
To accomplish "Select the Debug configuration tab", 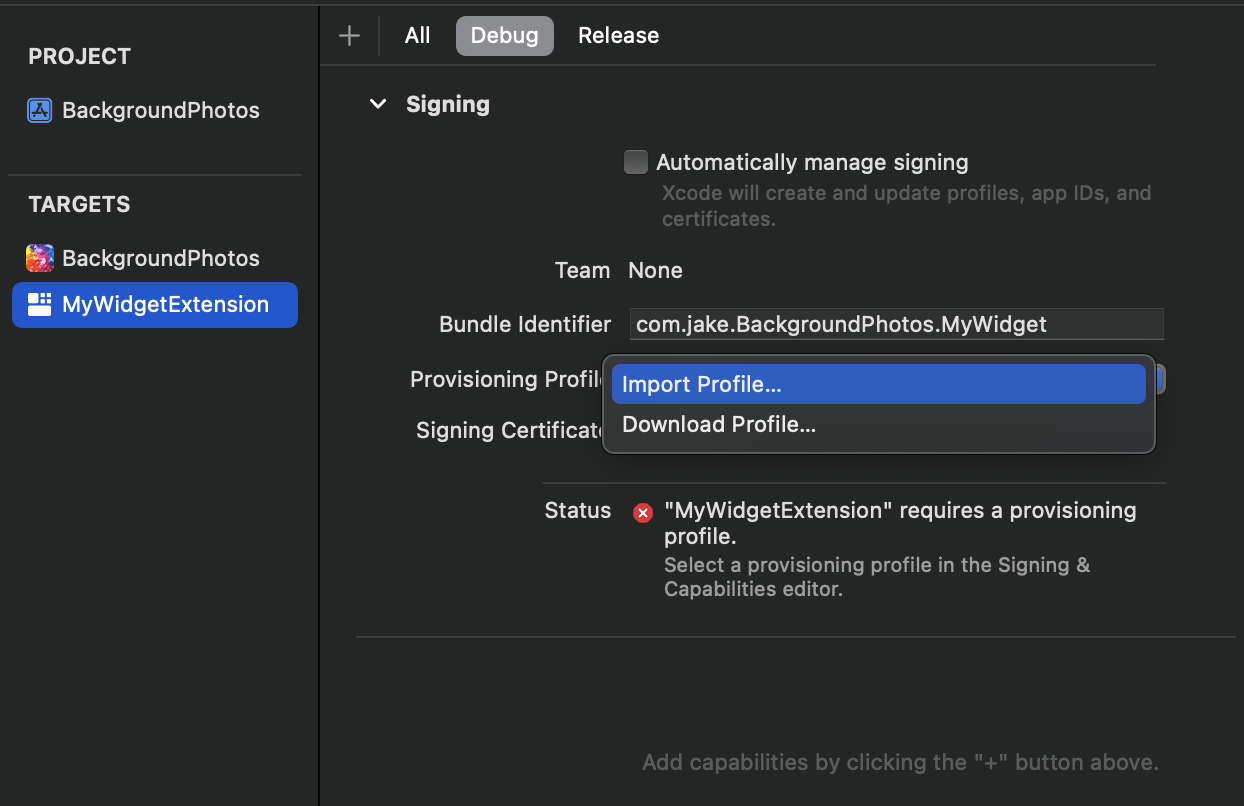I will coord(504,36).
